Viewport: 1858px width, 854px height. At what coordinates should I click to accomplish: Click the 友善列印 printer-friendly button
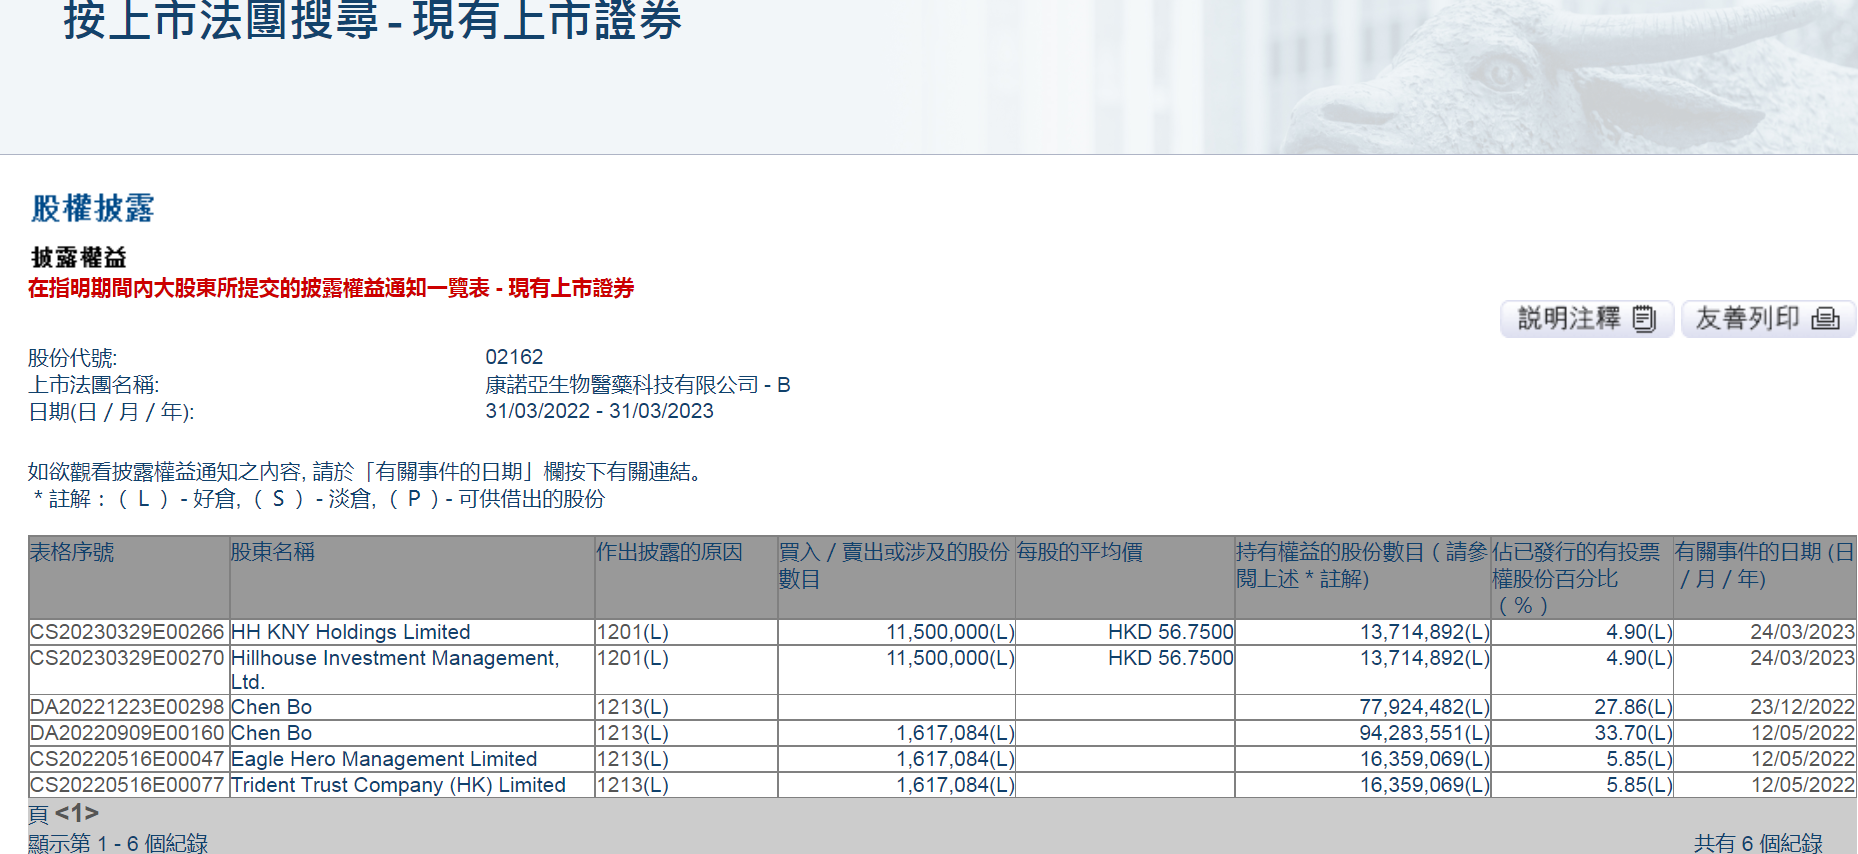[x=1768, y=319]
